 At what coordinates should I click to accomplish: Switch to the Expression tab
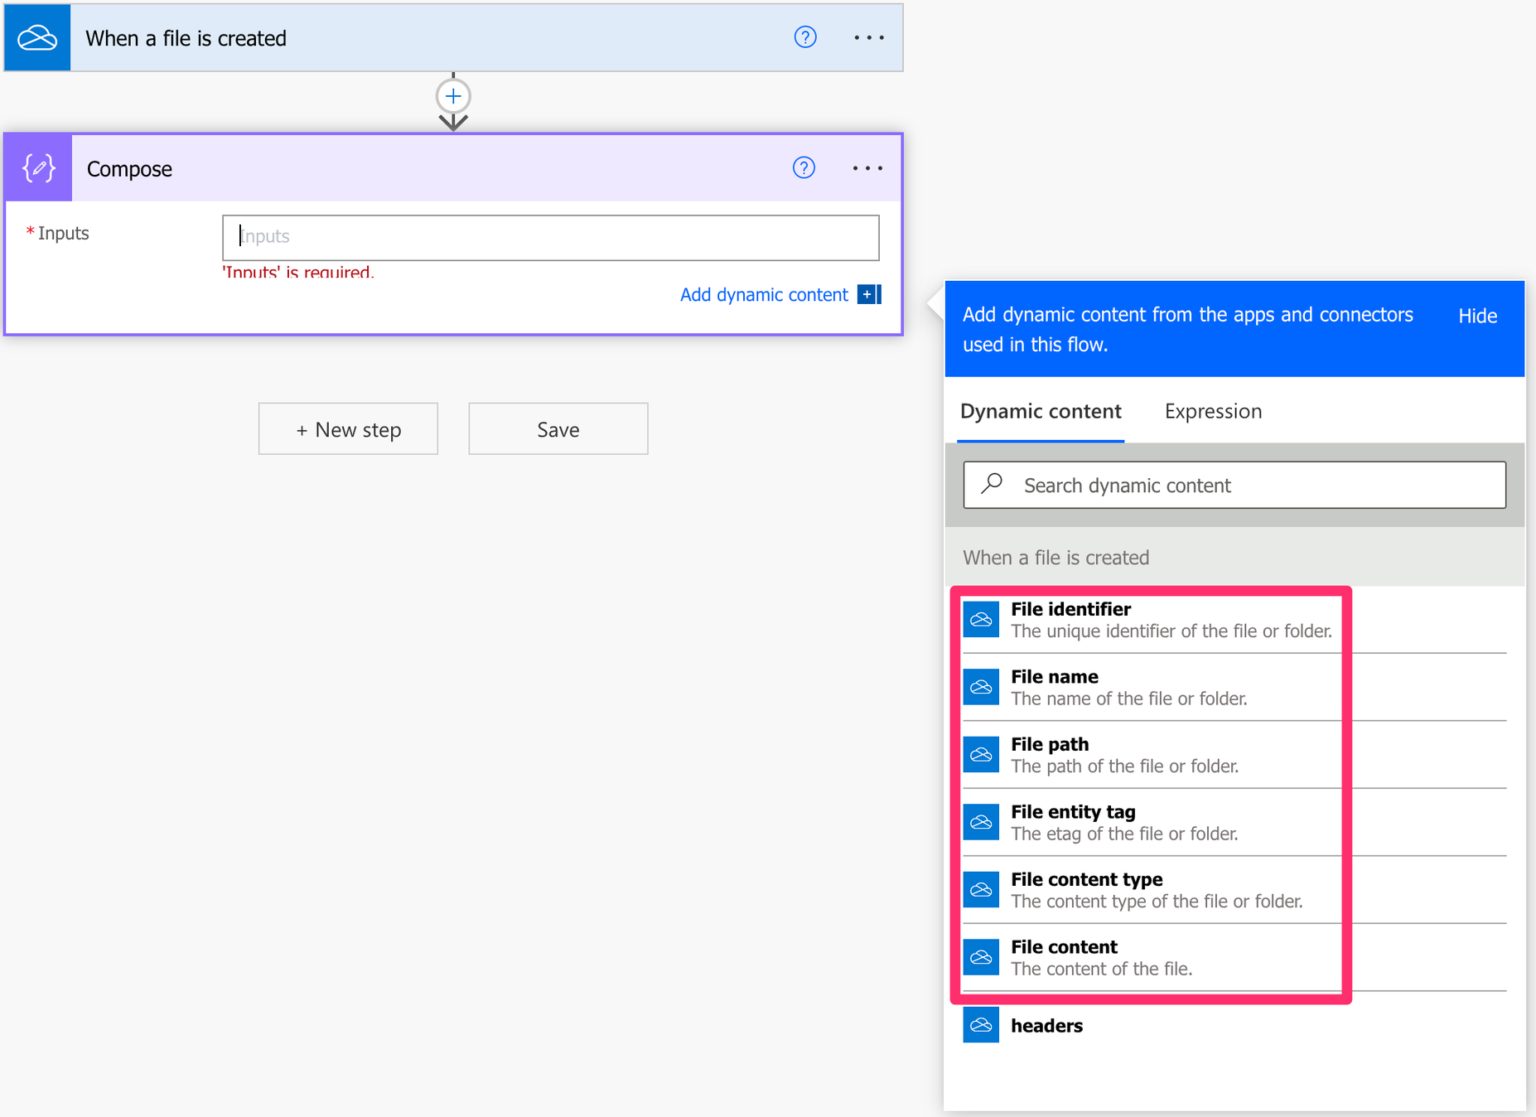[1212, 411]
